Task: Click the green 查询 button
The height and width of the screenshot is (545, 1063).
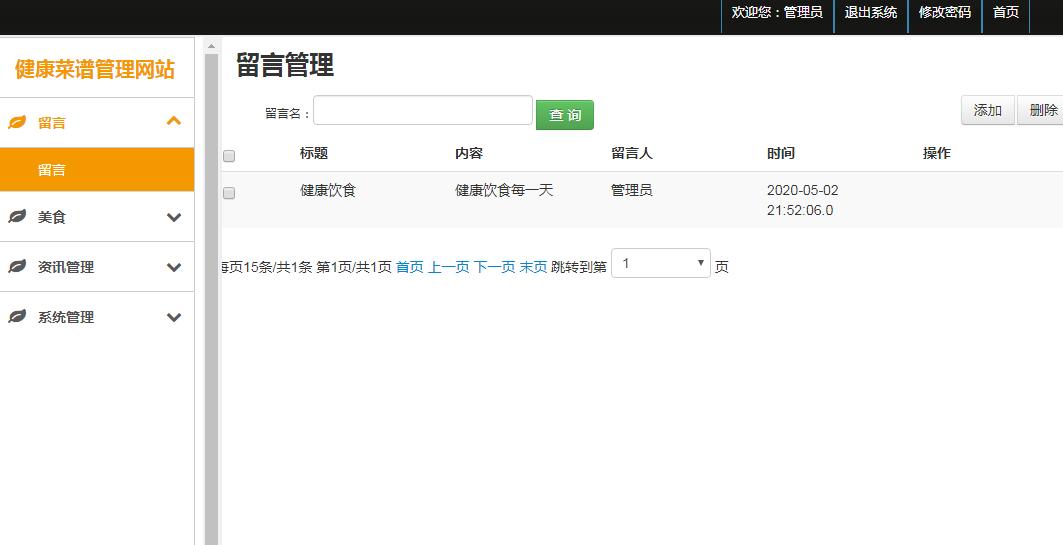Action: [565, 115]
